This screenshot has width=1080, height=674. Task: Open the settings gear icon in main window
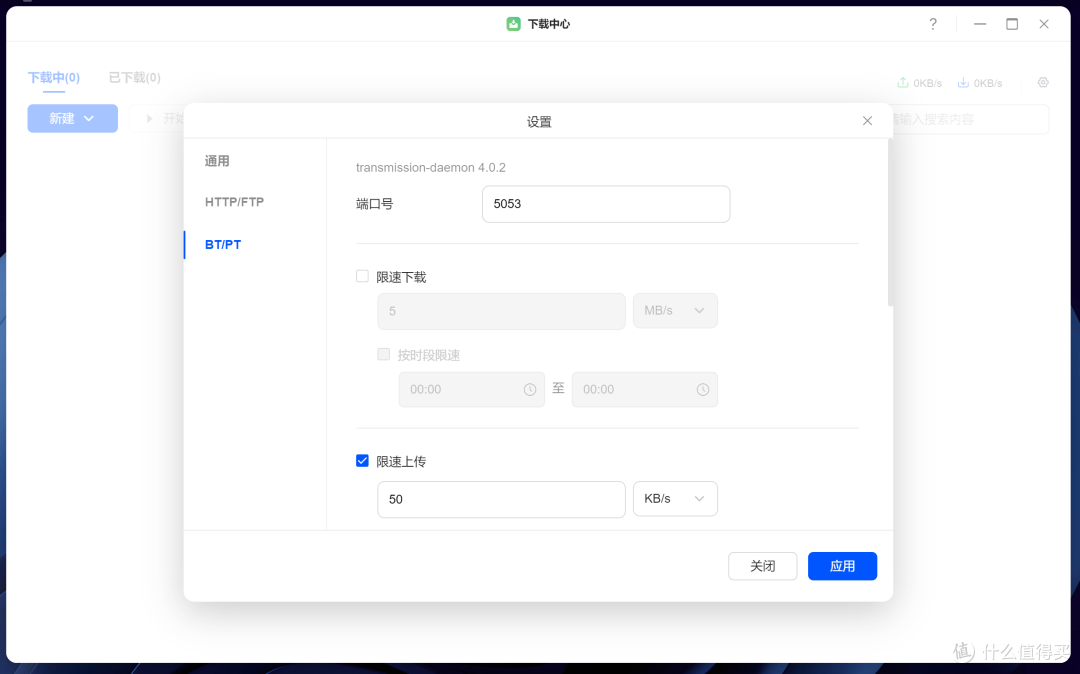coord(1043,83)
